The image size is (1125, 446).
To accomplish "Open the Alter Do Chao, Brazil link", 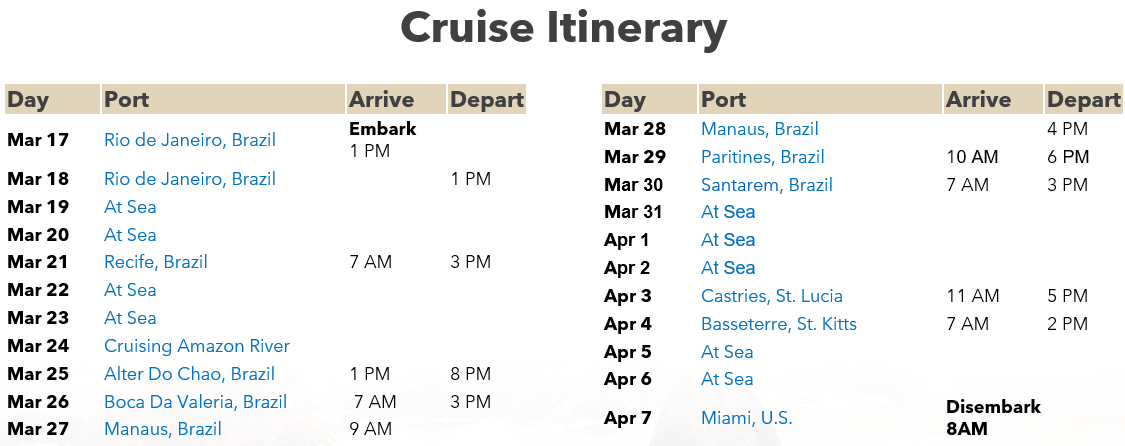I will click(x=189, y=374).
